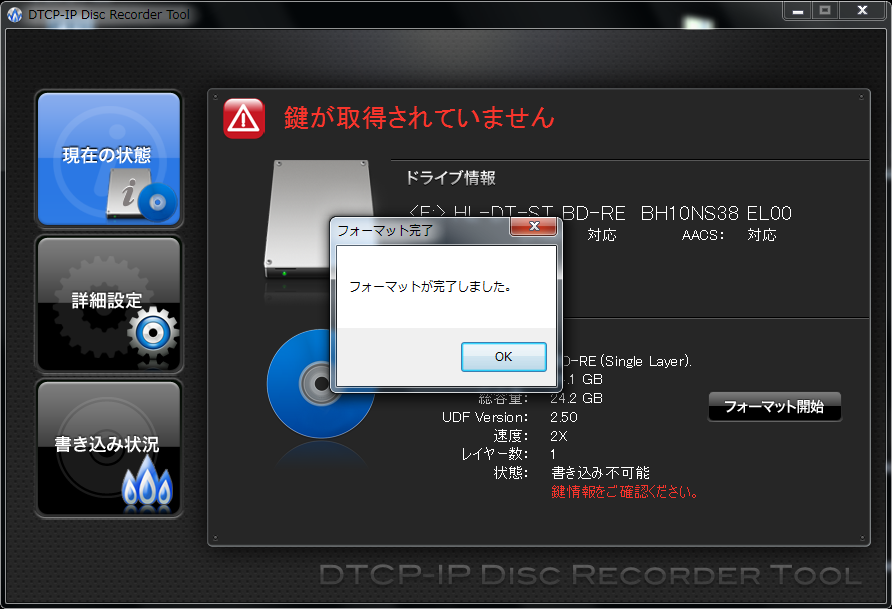Screen dimensions: 892x609
Task: Maximize the DTCP-IP Disc Recorder Tool window
Action: point(824,11)
